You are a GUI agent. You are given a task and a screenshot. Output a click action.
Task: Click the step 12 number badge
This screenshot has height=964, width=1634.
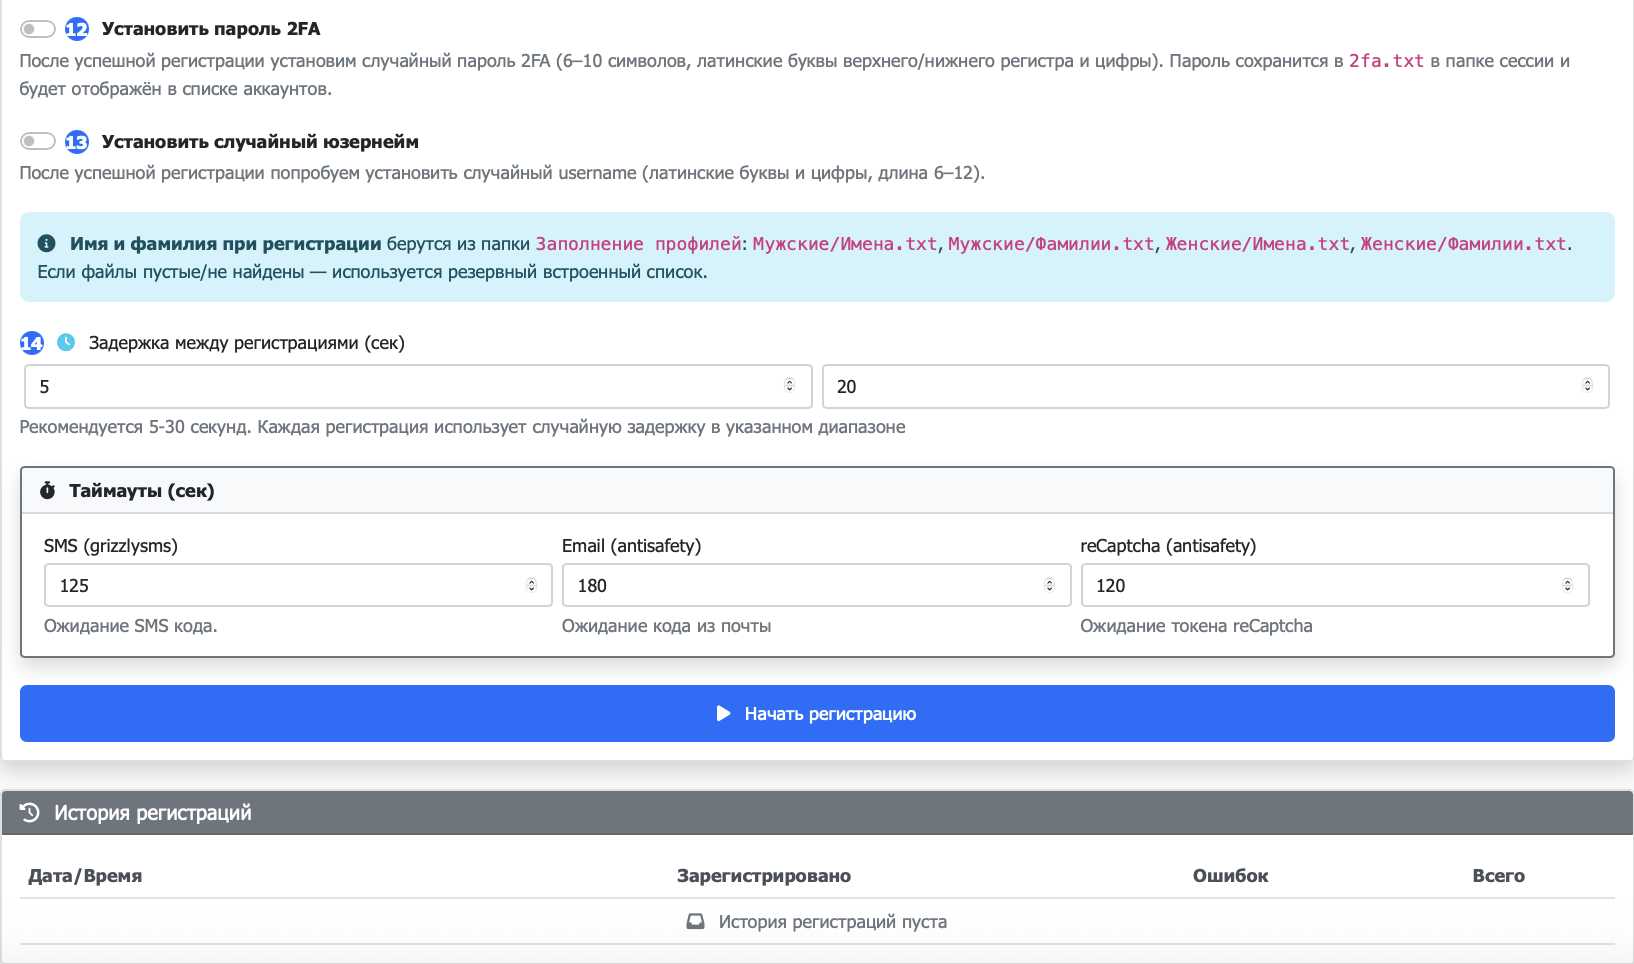[x=77, y=29]
